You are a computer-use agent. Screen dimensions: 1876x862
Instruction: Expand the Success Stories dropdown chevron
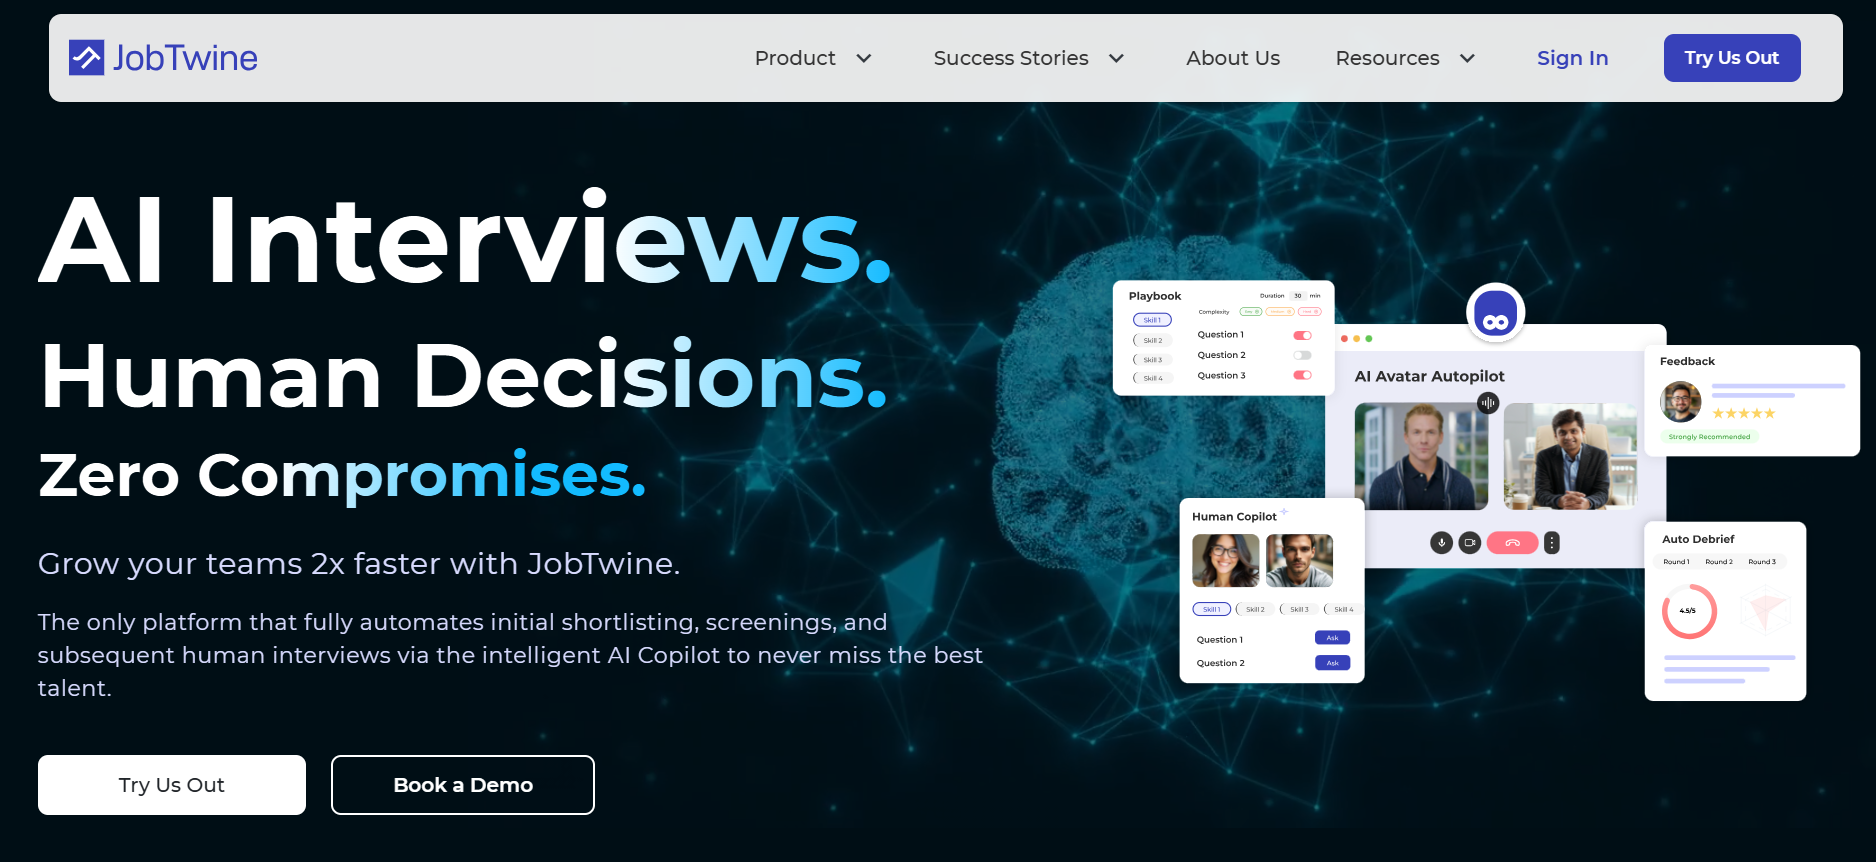click(x=1116, y=58)
